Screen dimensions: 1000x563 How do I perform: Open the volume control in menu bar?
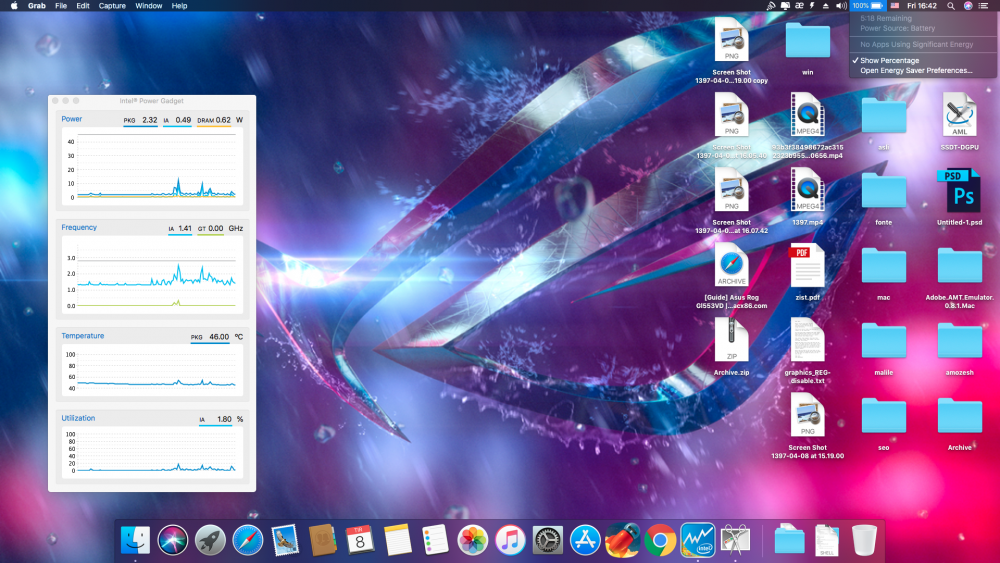click(841, 6)
